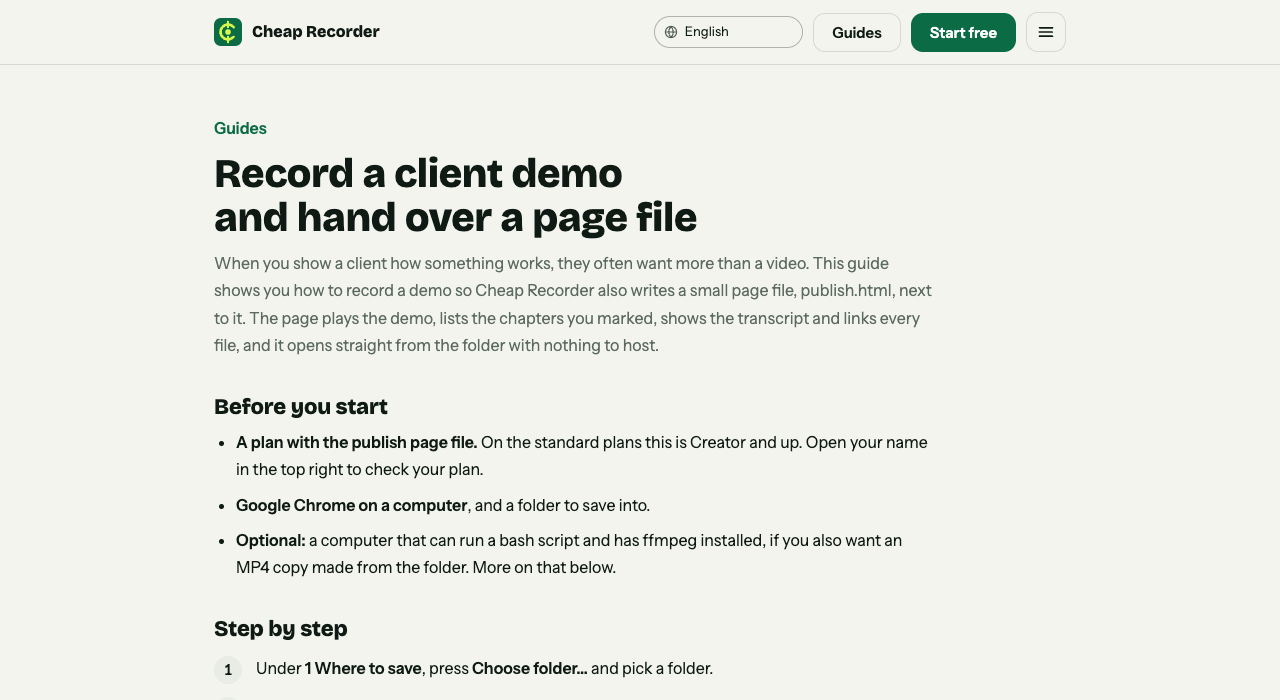The width and height of the screenshot is (1280, 700).
Task: Open the English language dropdown
Action: [x=728, y=32]
